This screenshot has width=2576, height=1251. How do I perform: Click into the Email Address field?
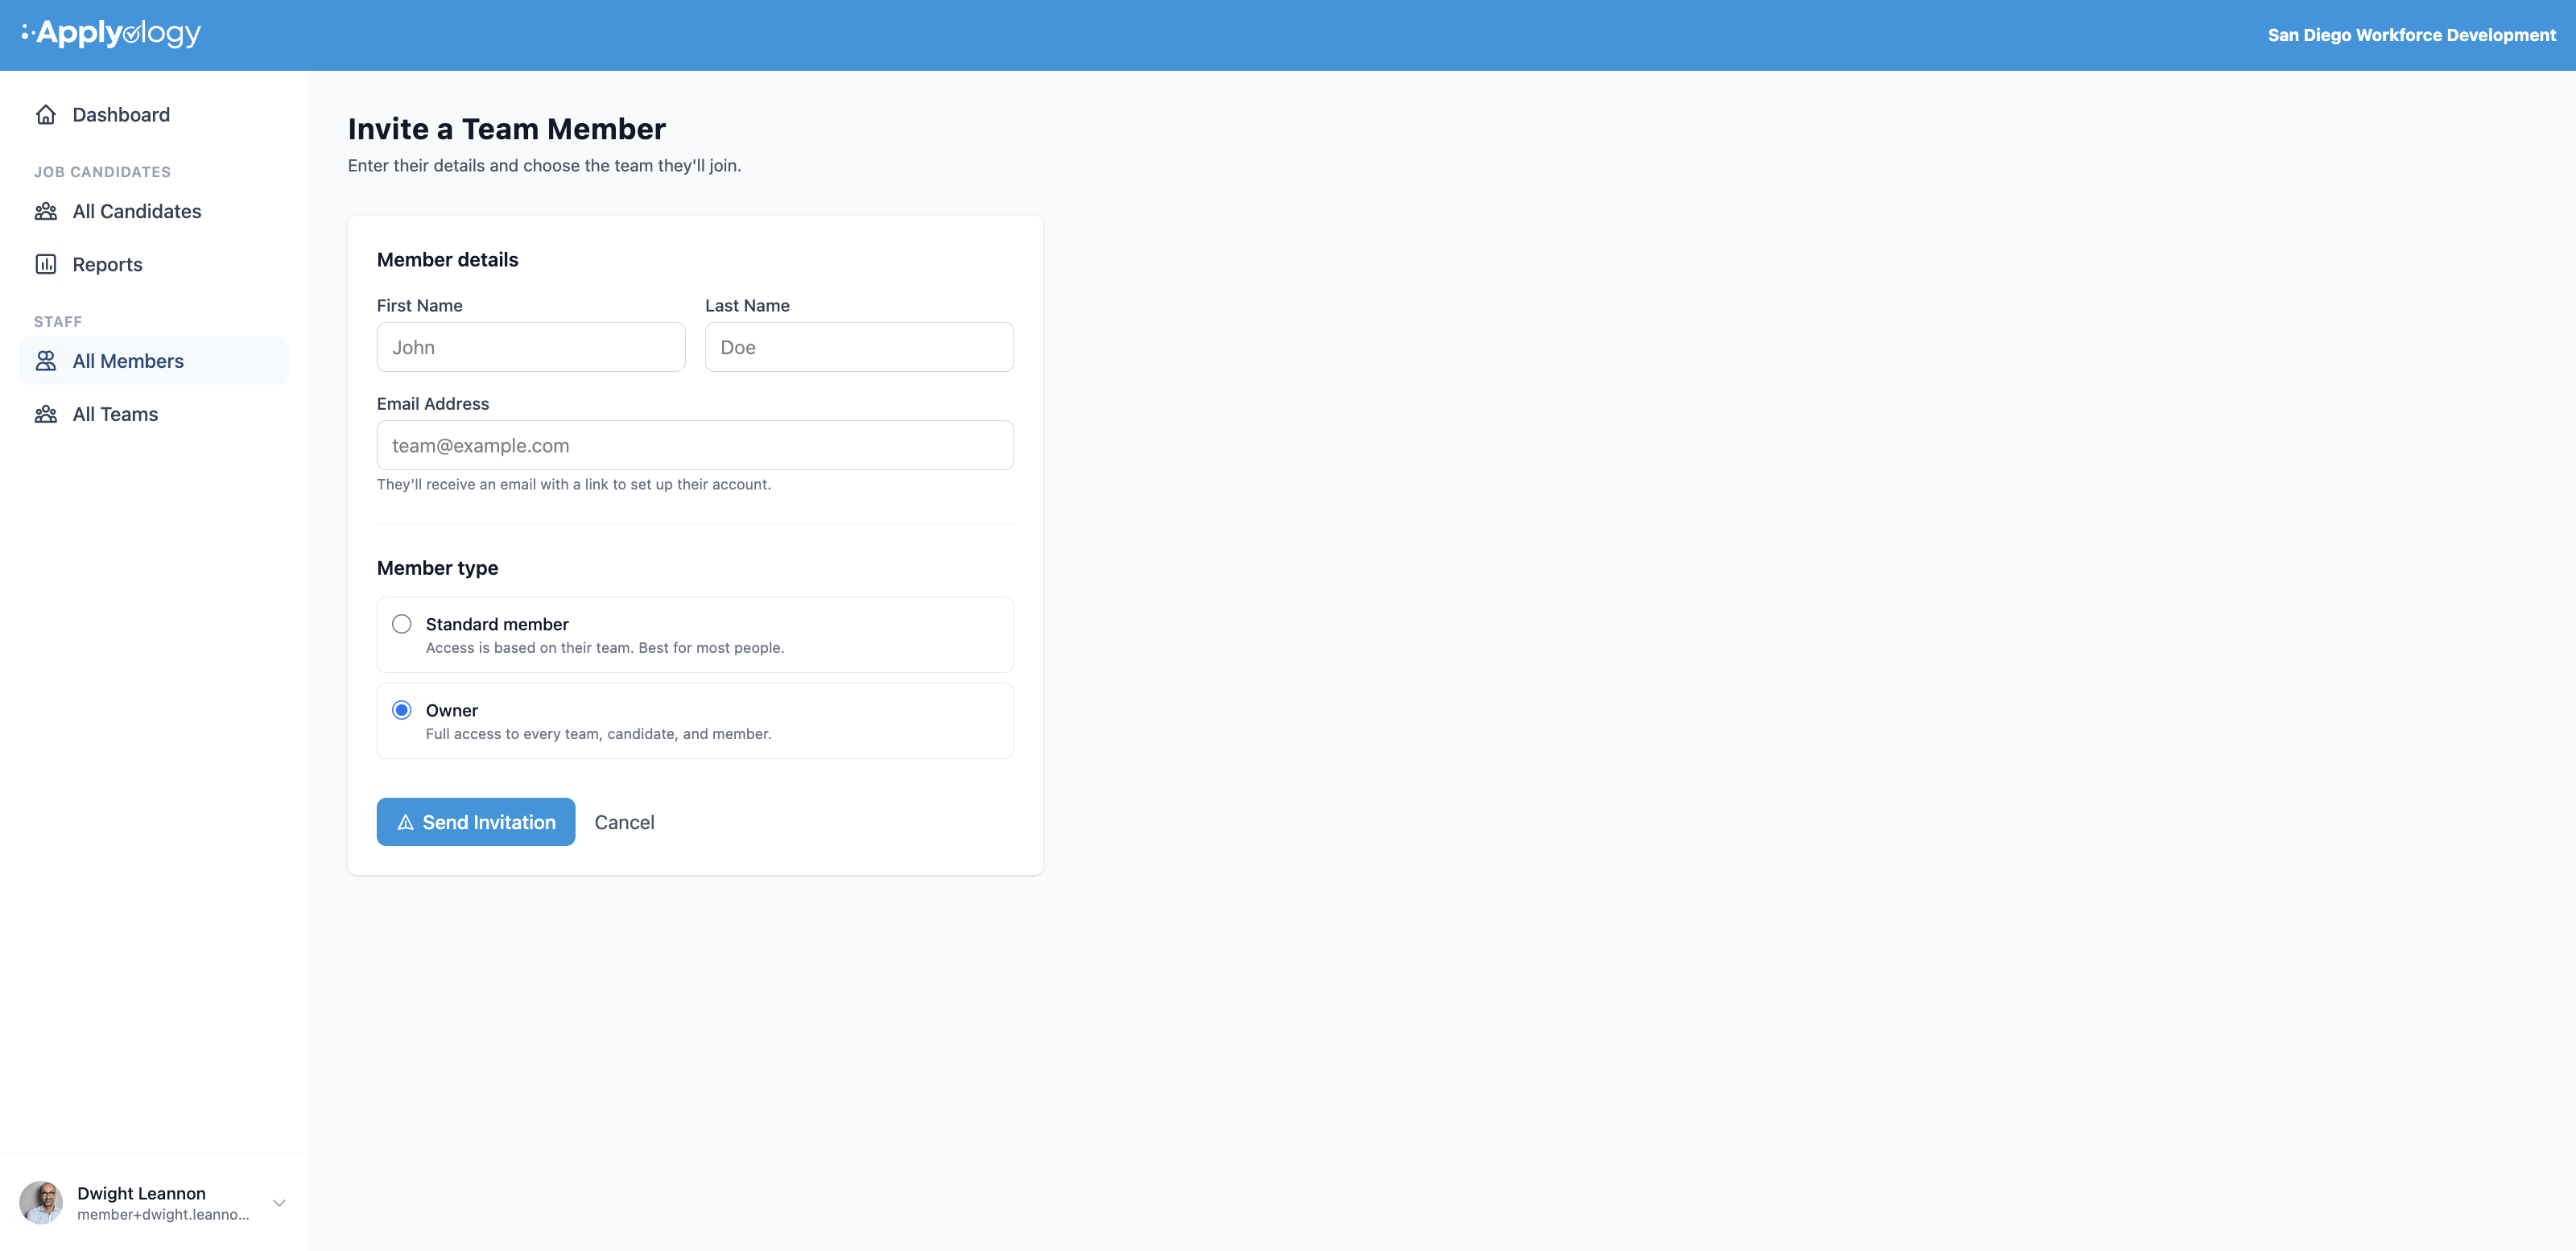(x=695, y=445)
